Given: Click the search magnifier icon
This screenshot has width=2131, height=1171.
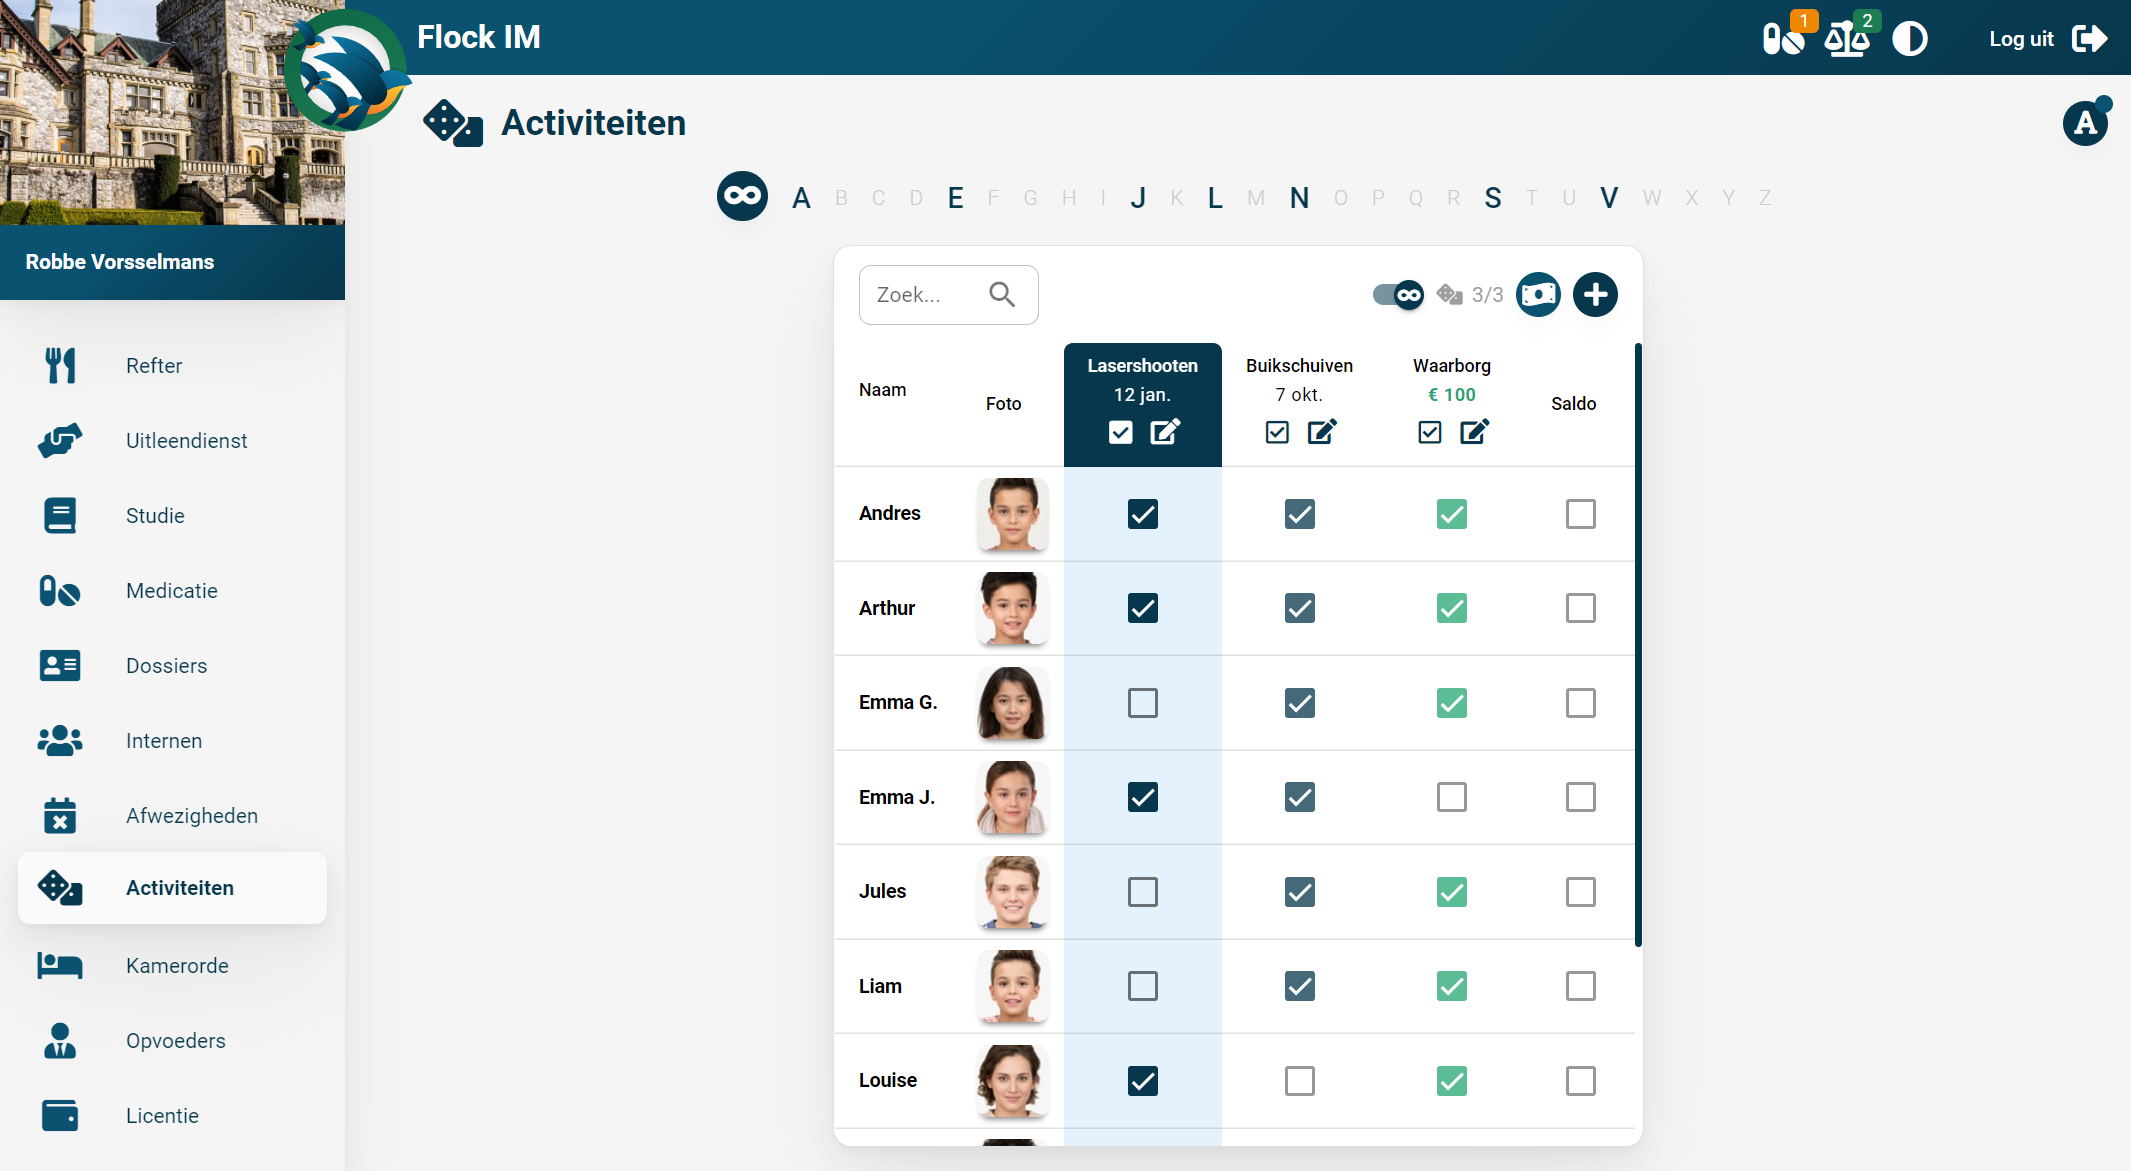Looking at the screenshot, I should click(1002, 295).
